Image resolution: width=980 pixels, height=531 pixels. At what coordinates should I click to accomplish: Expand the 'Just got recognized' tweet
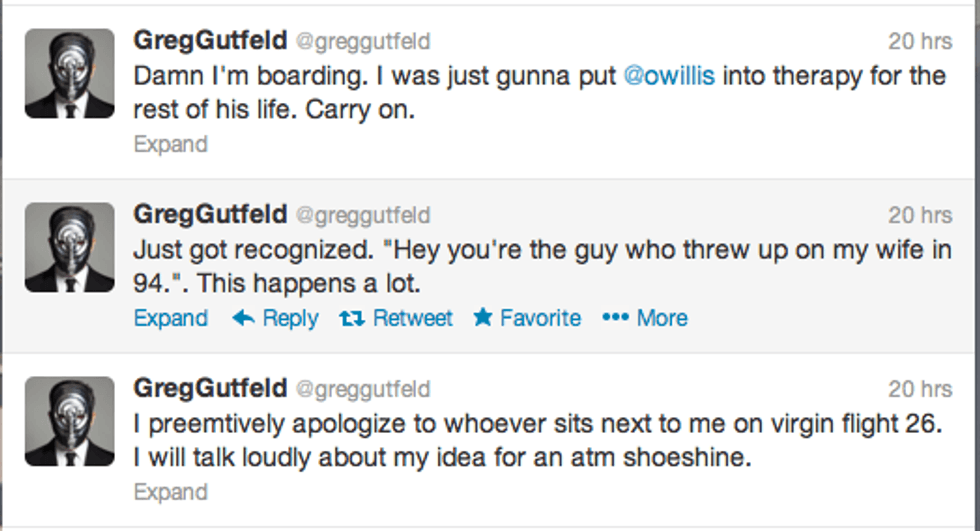click(170, 318)
